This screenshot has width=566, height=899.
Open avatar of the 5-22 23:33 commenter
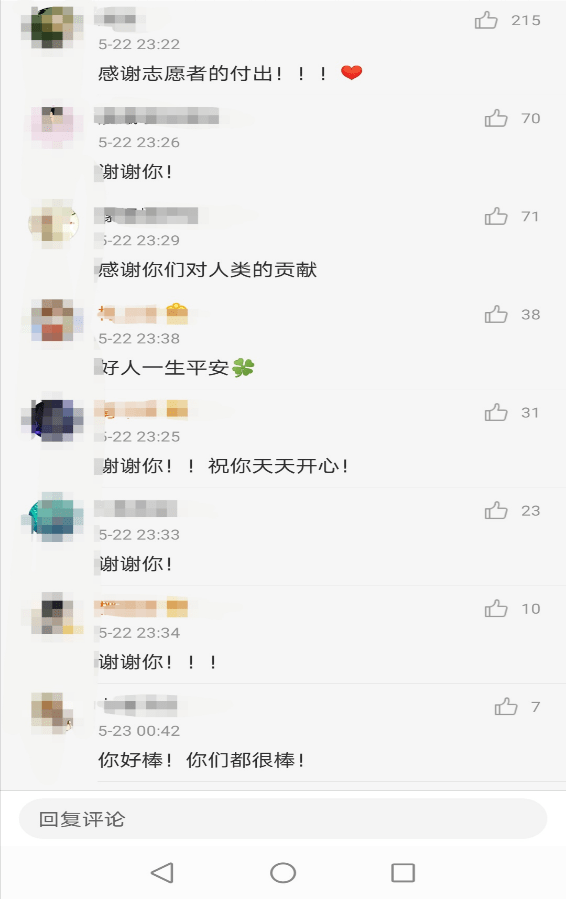point(53,517)
